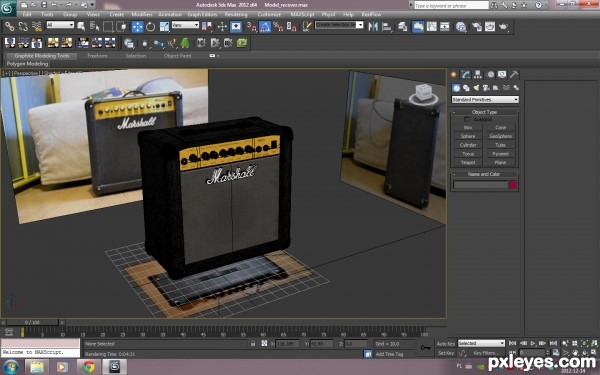
Task: Click the Plane primitive button
Action: [x=501, y=163]
